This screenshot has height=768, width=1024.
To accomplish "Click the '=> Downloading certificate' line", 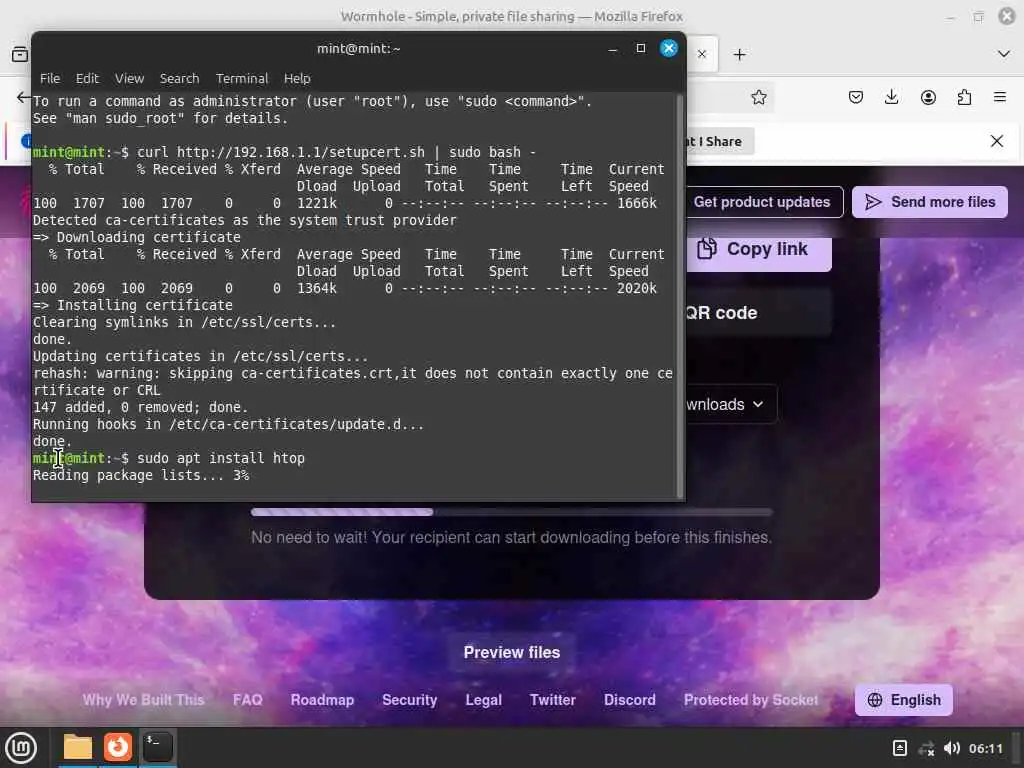I will click(x=136, y=237).
